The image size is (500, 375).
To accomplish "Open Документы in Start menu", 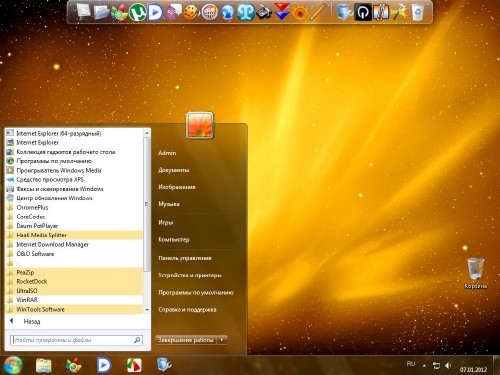I will [174, 170].
